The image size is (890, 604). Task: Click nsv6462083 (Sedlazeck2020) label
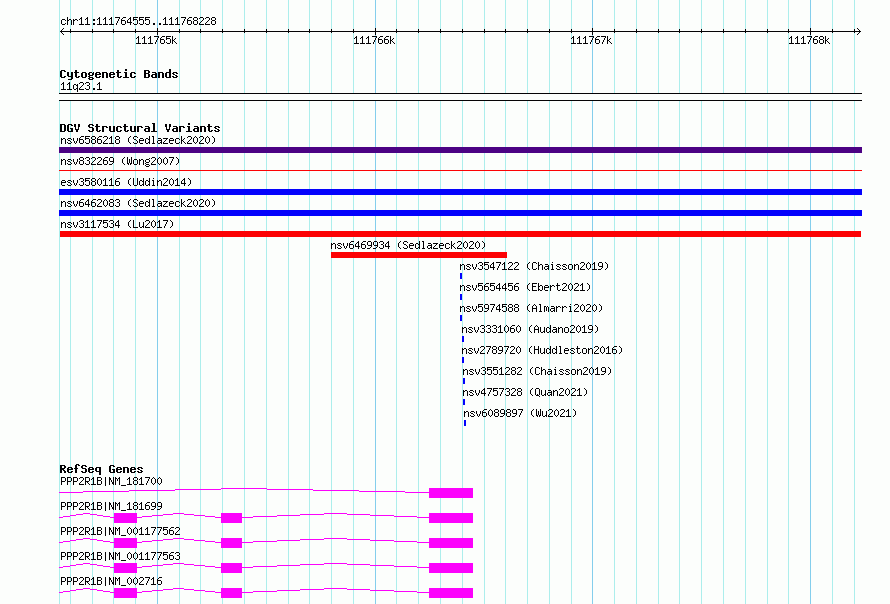point(138,203)
